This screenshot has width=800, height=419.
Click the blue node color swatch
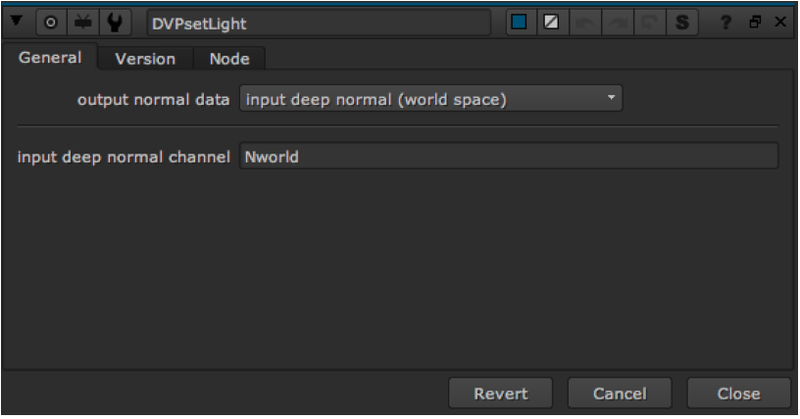519,22
